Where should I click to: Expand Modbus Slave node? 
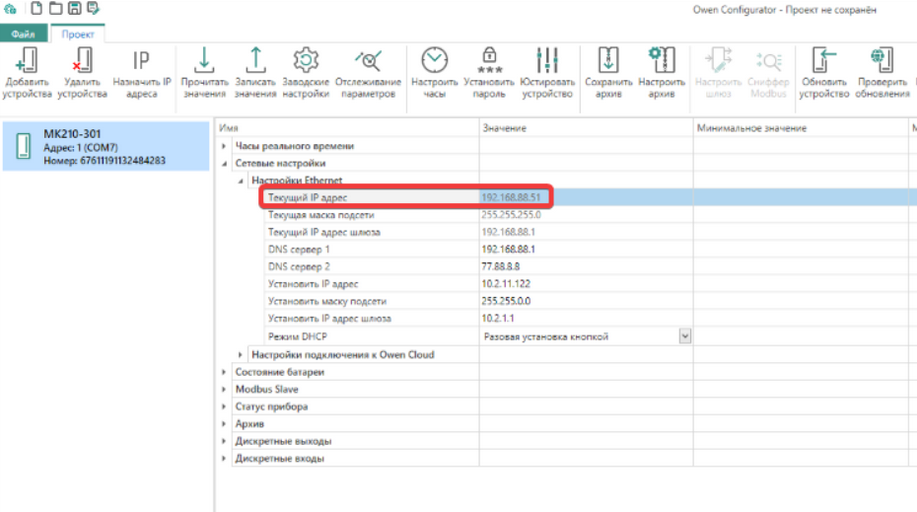click(224, 389)
